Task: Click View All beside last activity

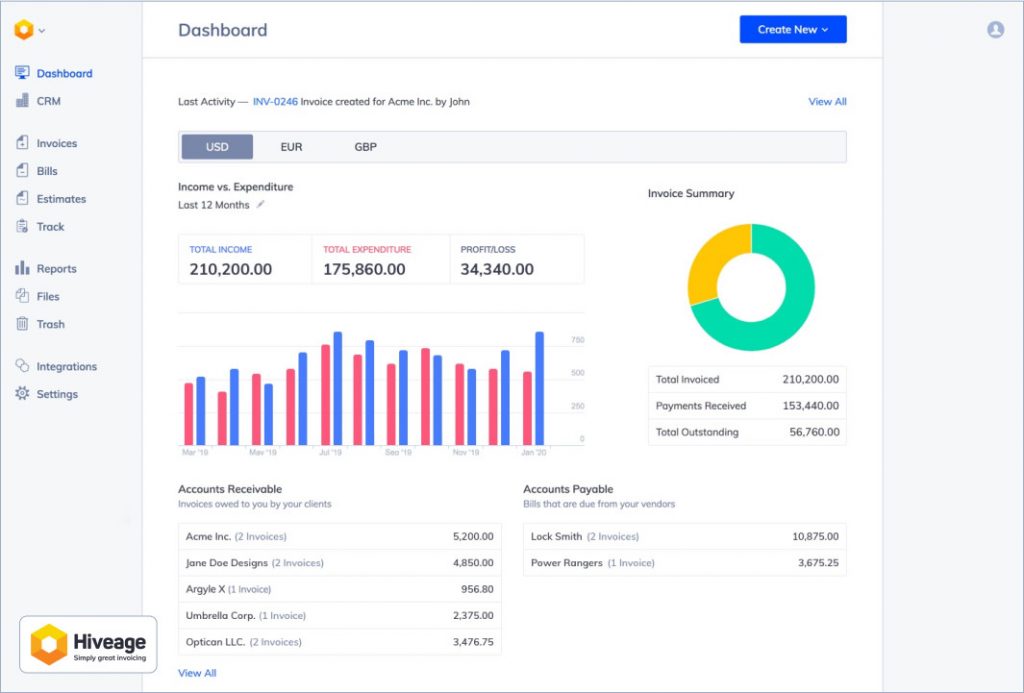Action: point(827,102)
